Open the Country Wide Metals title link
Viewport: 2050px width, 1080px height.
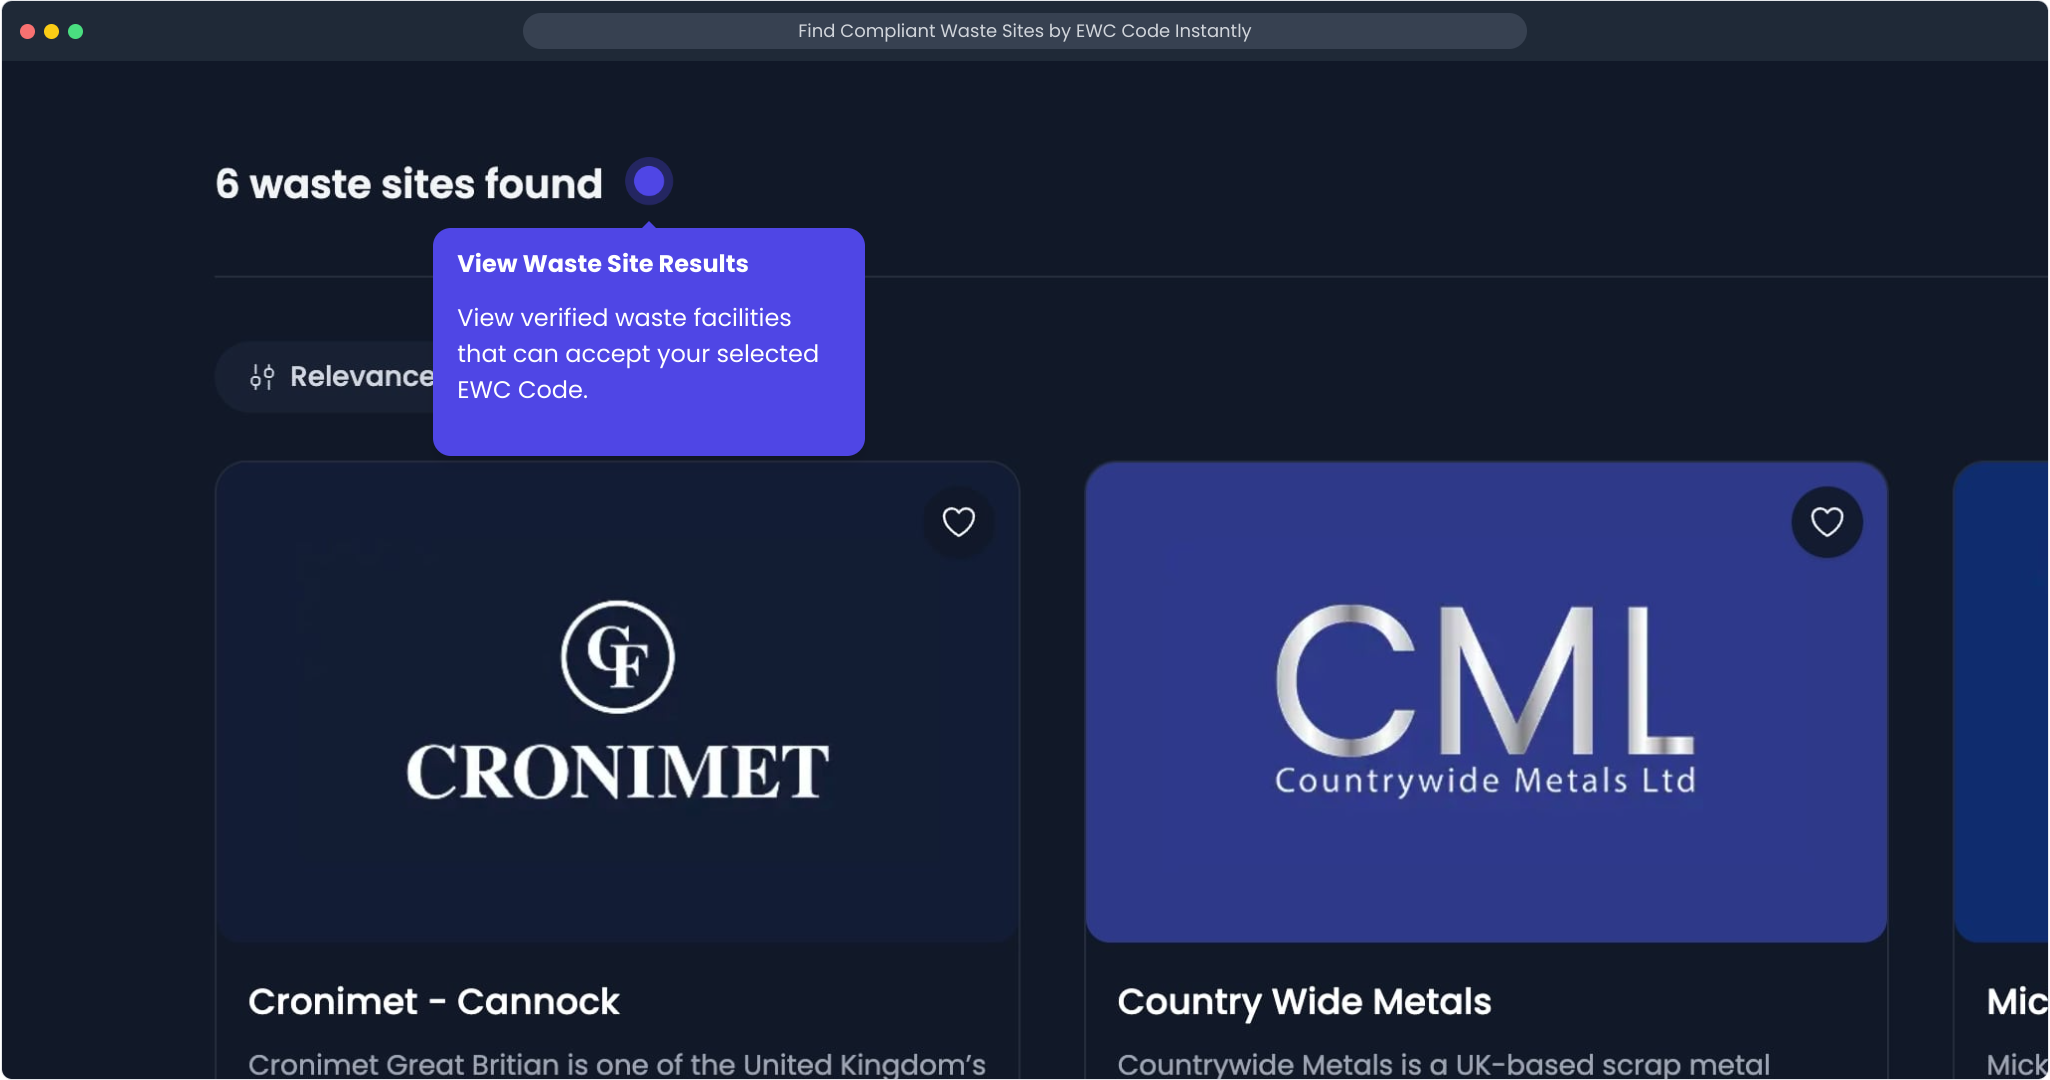(1303, 1001)
